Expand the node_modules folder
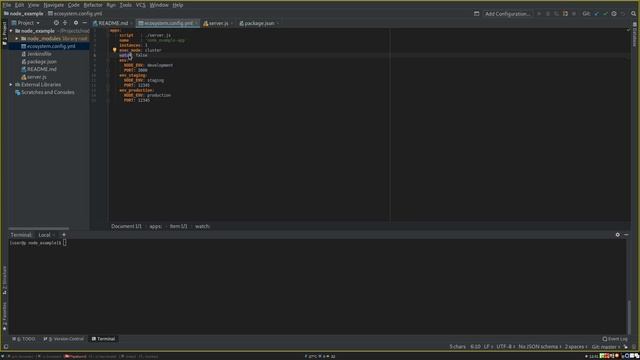 tap(17, 38)
